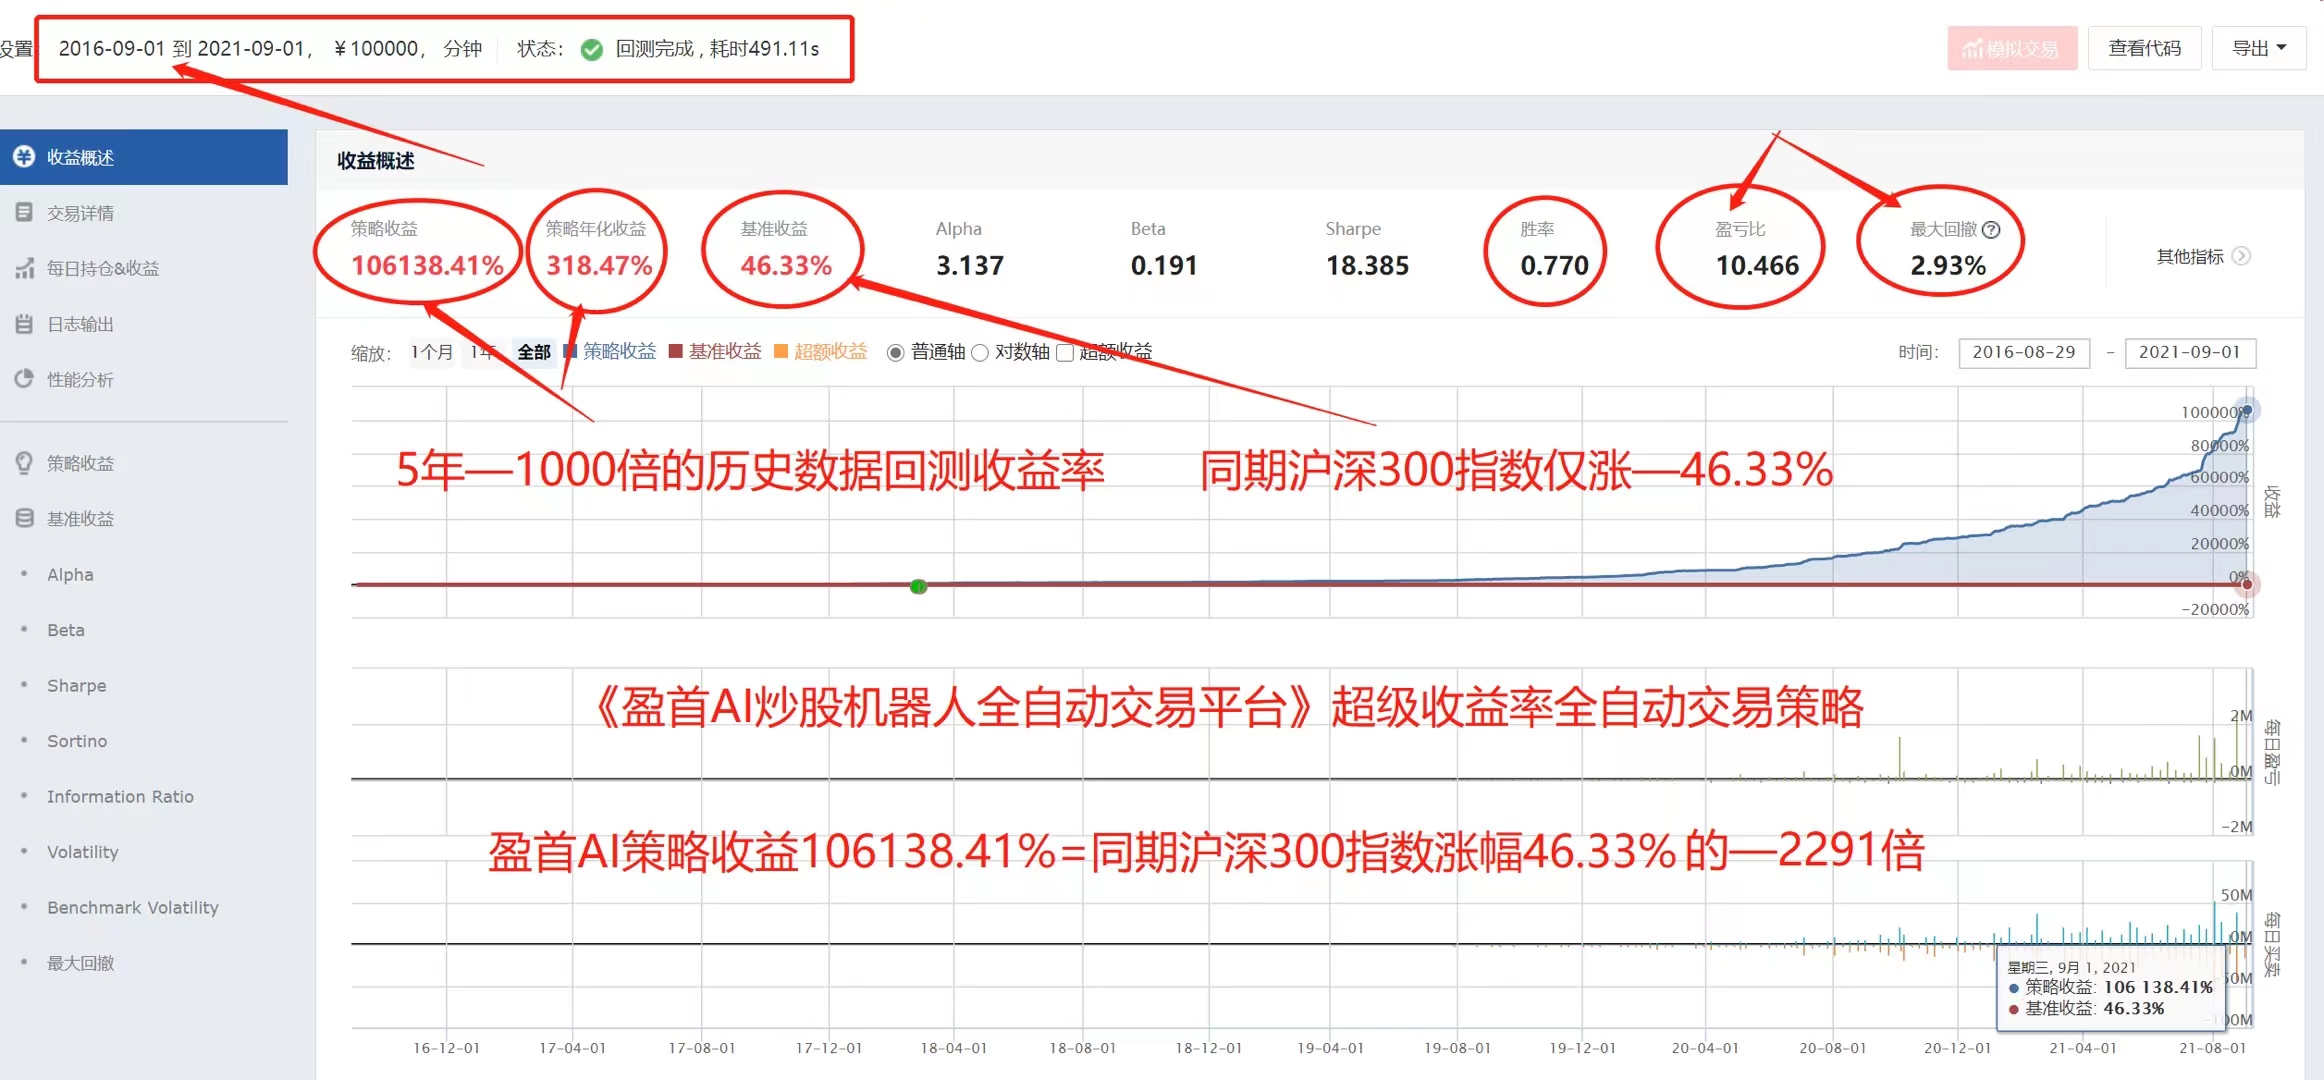Toggle the red 基准收益 legend series

715,351
